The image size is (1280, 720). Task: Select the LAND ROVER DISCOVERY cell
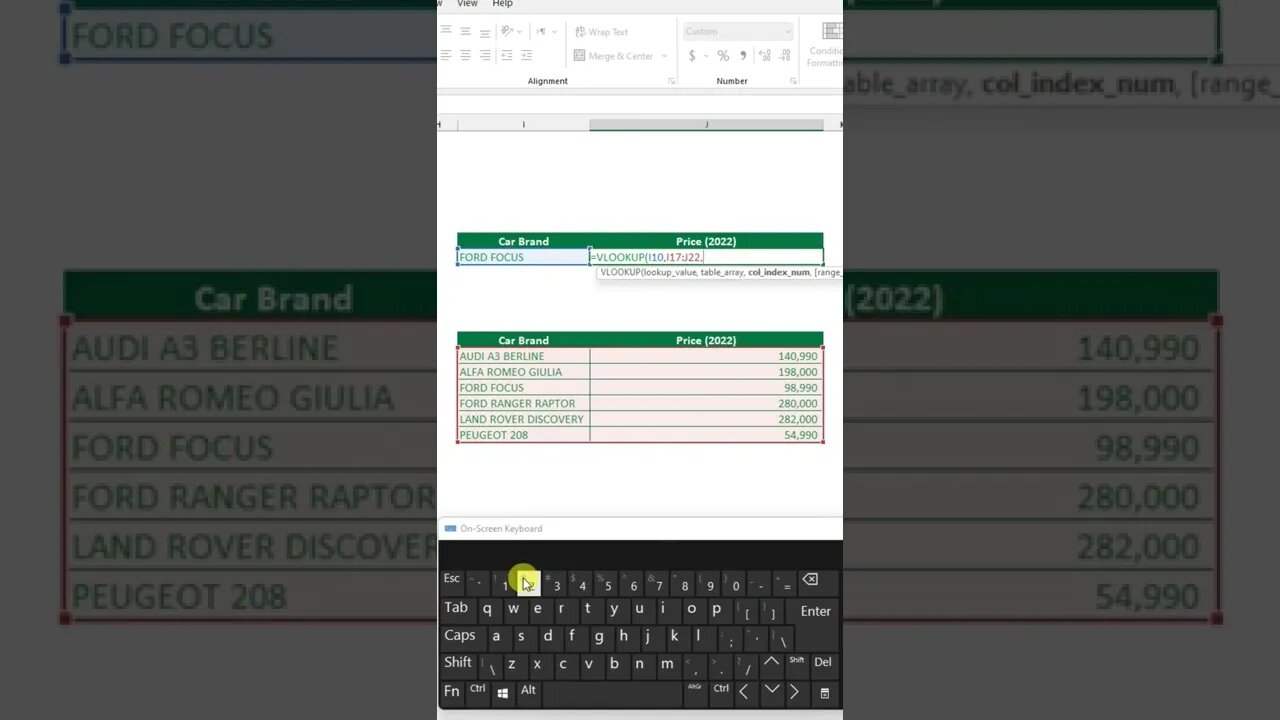[523, 419]
